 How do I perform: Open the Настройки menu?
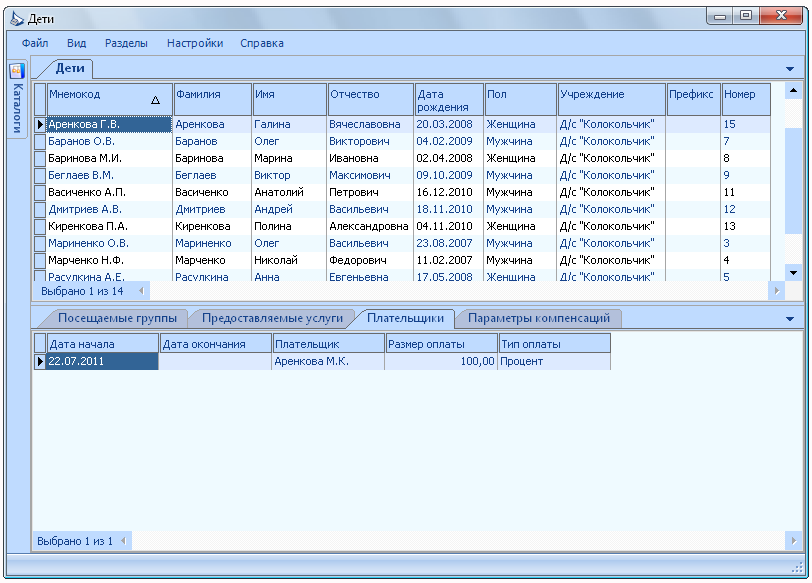pos(195,43)
